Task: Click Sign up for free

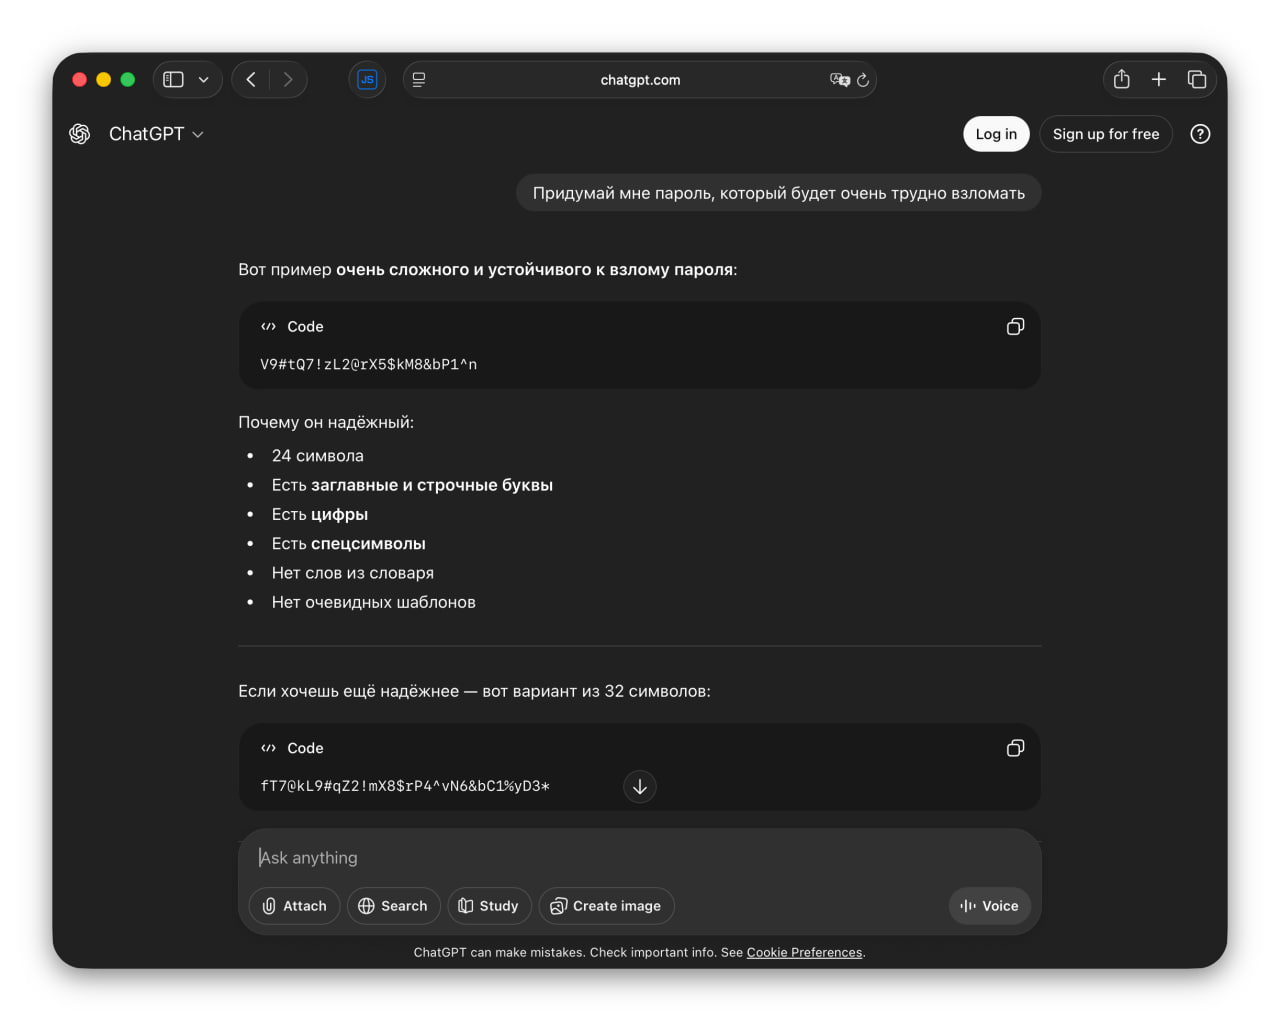Action: pos(1105,134)
